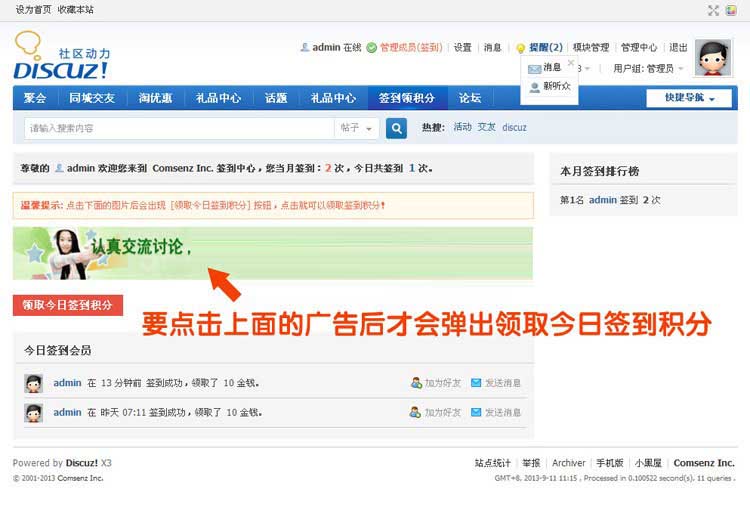Click 举报 in the footer

(x=531, y=463)
